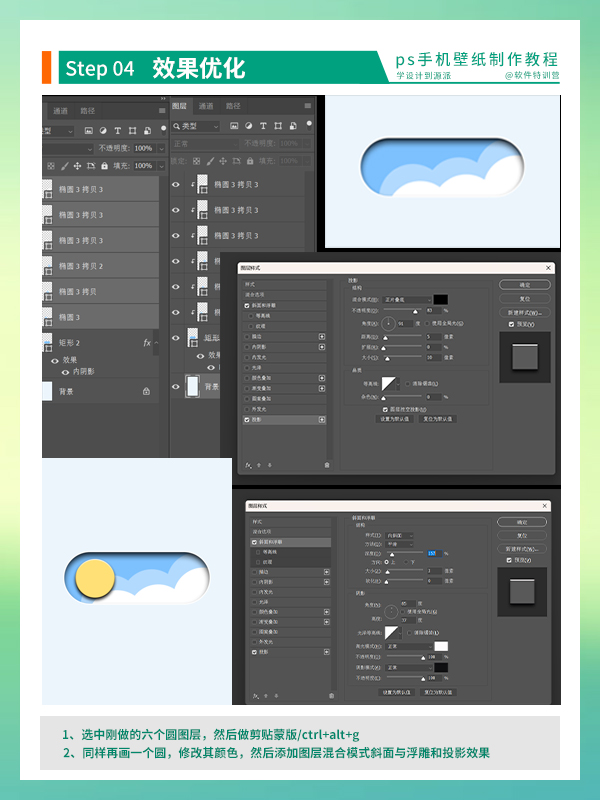600x800 pixels.
Task: Click the text layer filter icon in the 图层 panel
Action: 265,127
